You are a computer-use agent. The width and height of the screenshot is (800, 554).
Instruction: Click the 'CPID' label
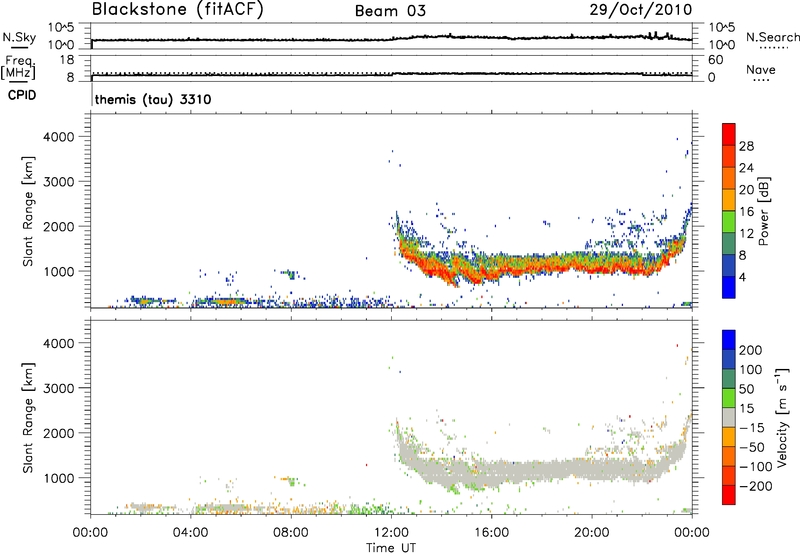(x=22, y=95)
